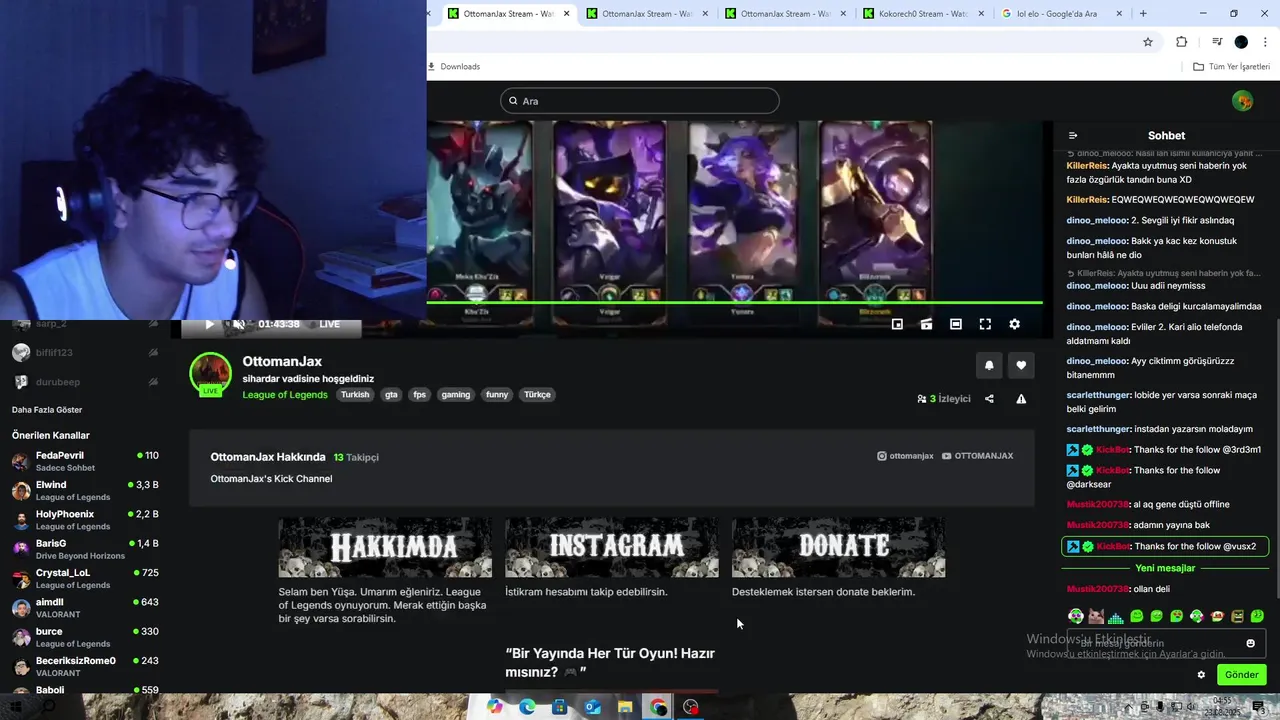
Task: Open the browser three-dot menu
Action: 1266,42
